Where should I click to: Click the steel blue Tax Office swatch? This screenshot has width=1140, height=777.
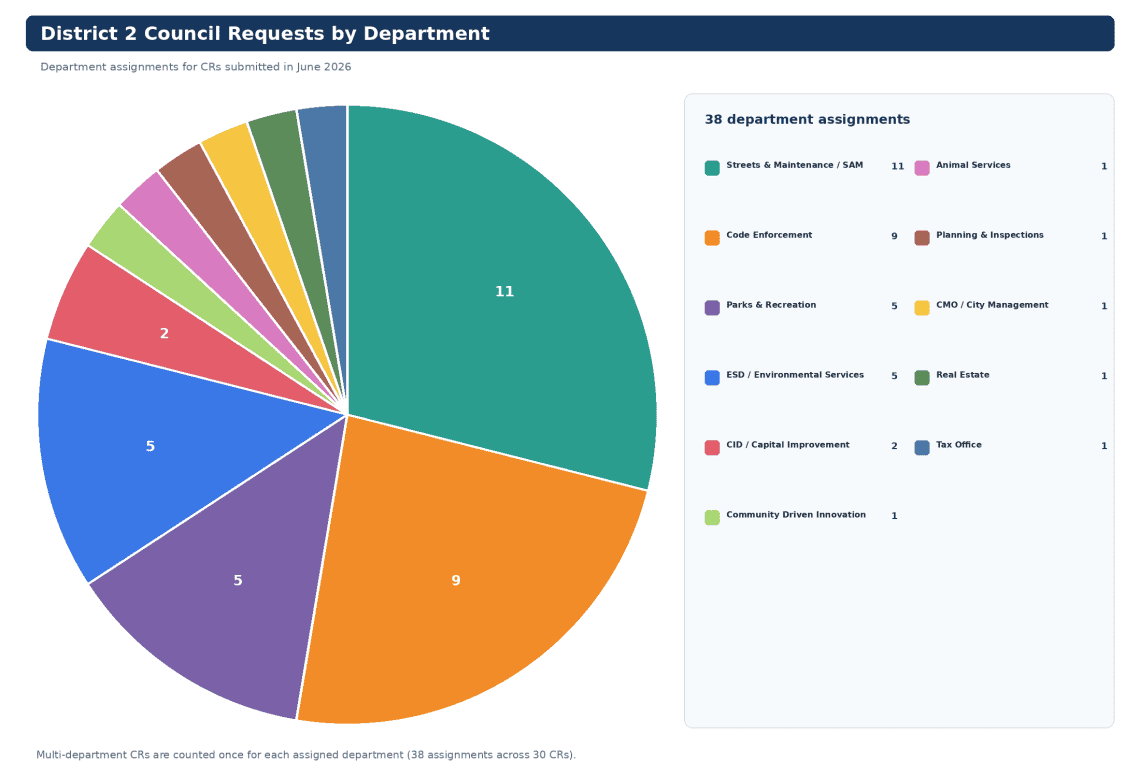pos(922,447)
